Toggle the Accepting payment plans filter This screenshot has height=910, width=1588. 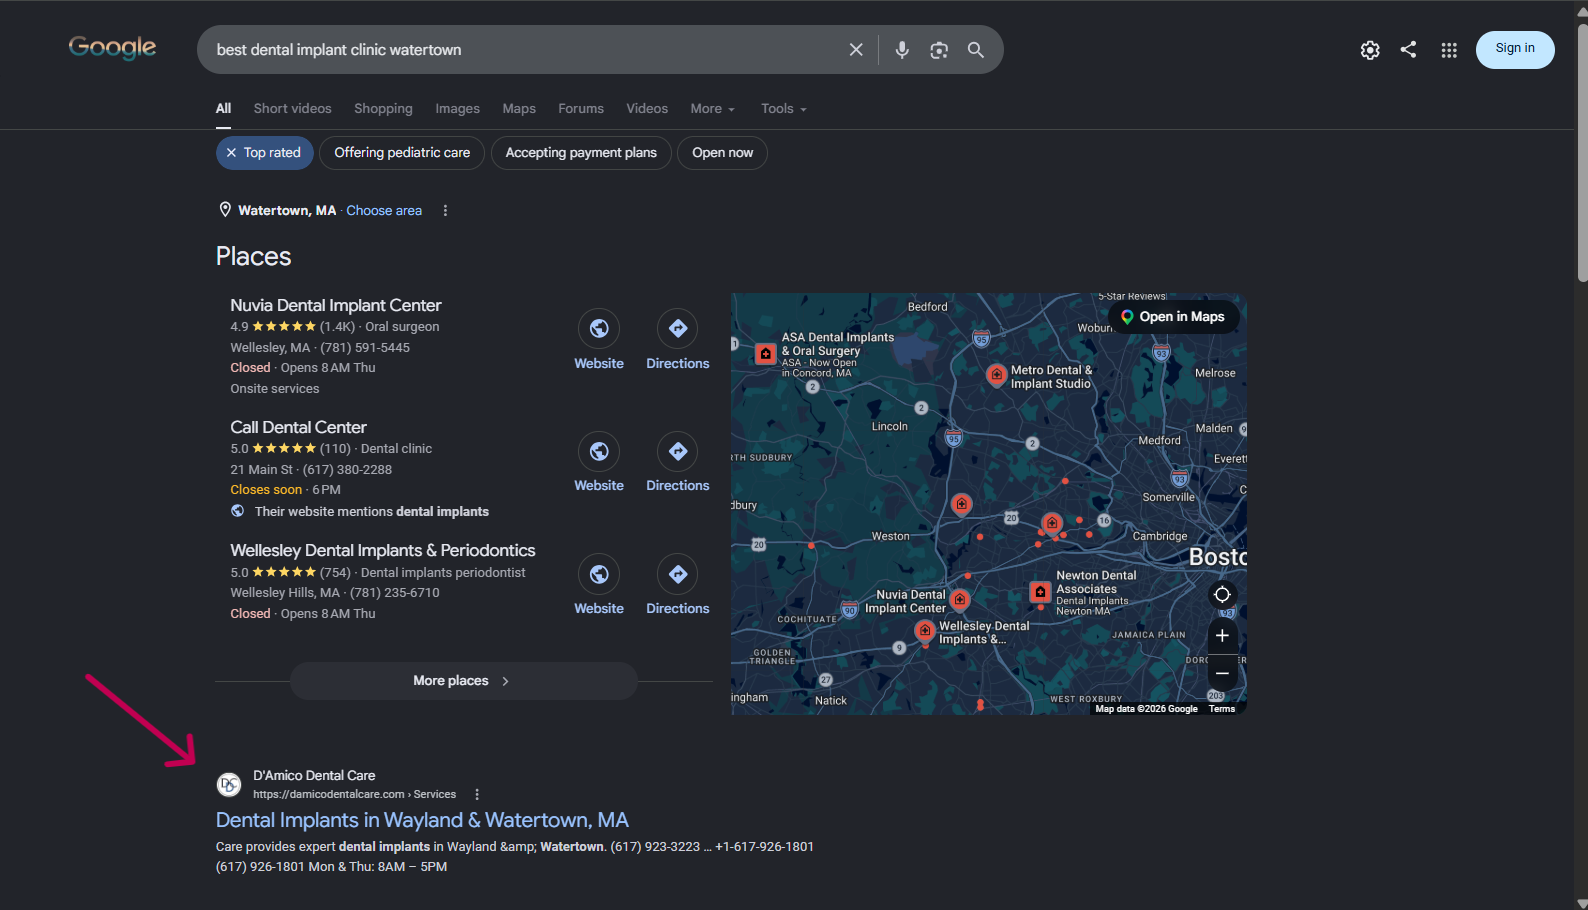(x=581, y=153)
